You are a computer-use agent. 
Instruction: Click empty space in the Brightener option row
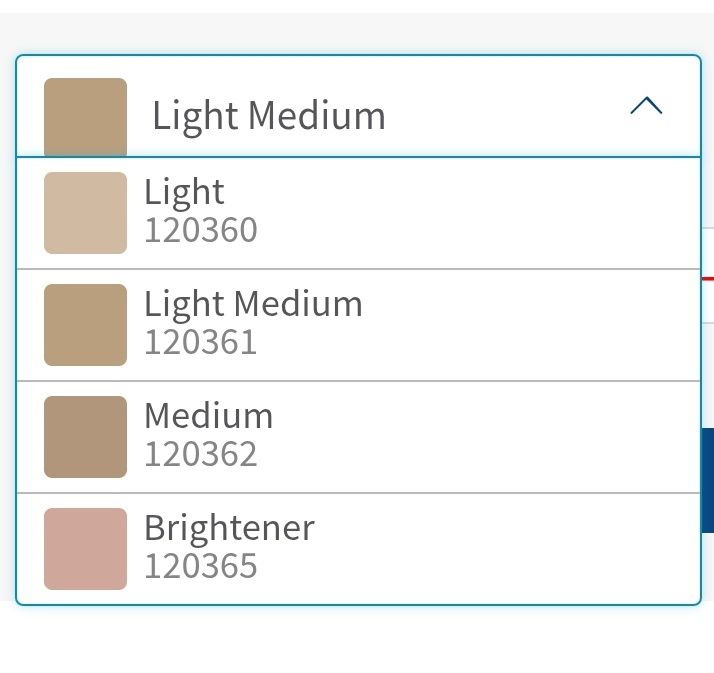(500, 549)
